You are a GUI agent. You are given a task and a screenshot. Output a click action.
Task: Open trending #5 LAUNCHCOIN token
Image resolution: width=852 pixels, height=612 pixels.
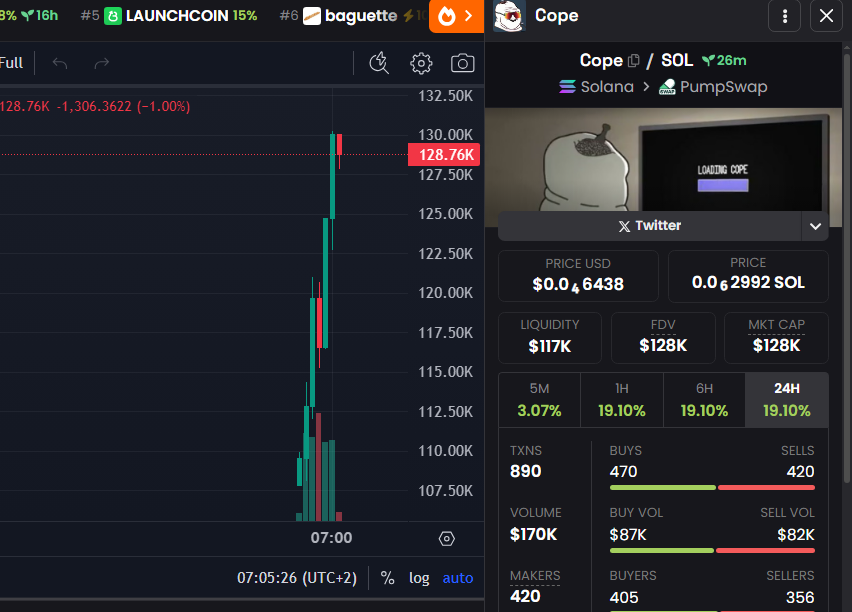click(x=169, y=16)
